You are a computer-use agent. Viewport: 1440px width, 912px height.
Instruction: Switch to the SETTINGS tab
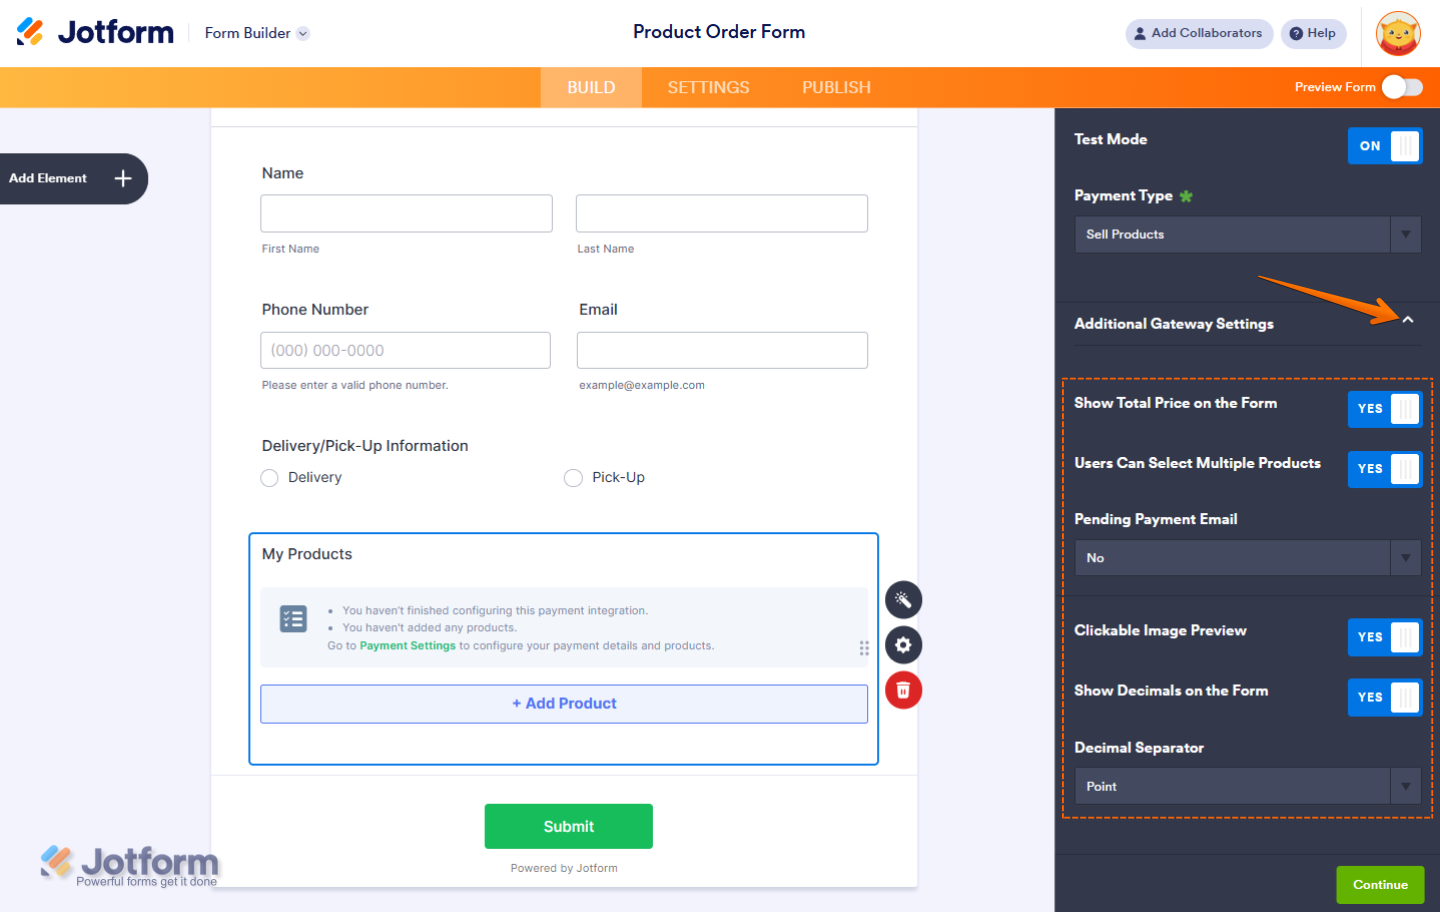[707, 87]
